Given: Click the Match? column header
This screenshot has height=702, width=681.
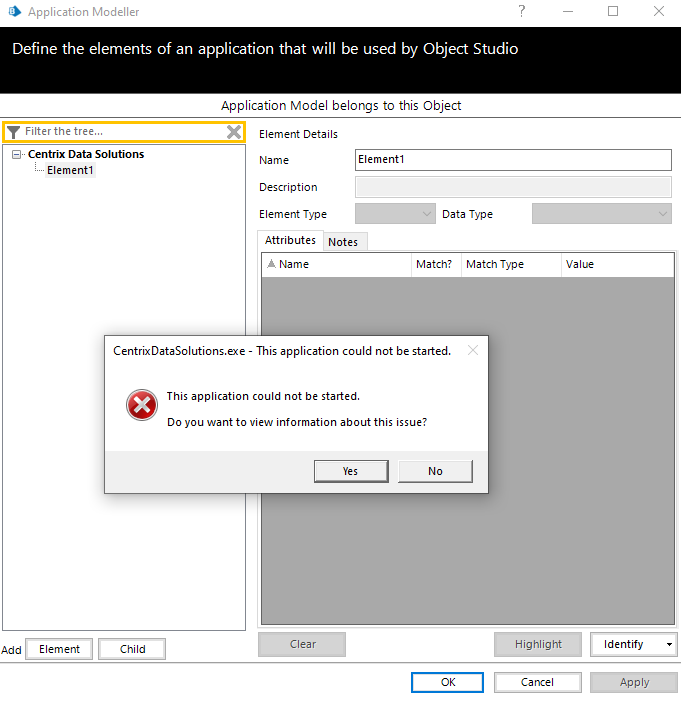Looking at the screenshot, I should tap(436, 264).
